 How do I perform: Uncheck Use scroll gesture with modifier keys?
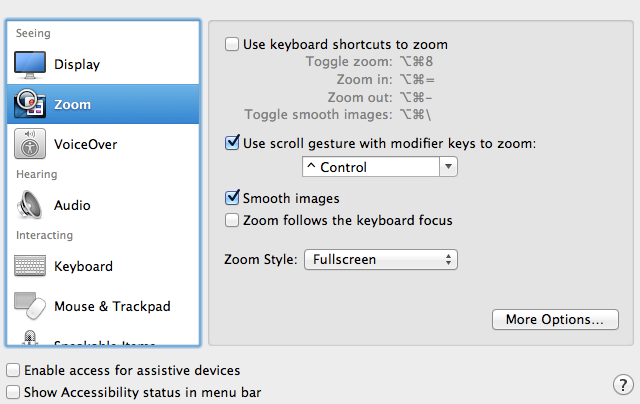[232, 143]
